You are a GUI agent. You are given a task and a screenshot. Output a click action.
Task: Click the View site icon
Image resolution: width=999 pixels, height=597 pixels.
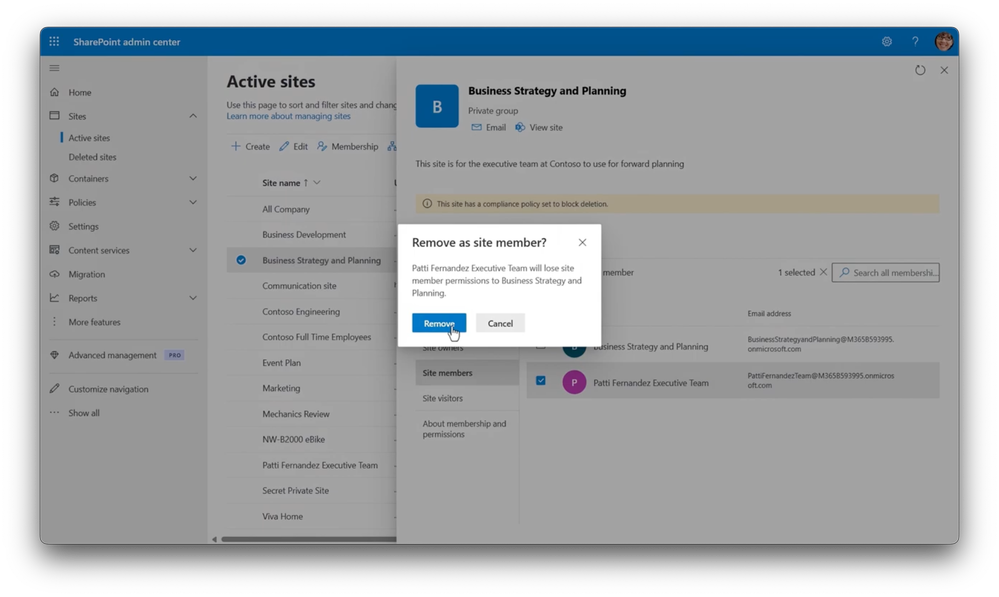click(x=520, y=127)
